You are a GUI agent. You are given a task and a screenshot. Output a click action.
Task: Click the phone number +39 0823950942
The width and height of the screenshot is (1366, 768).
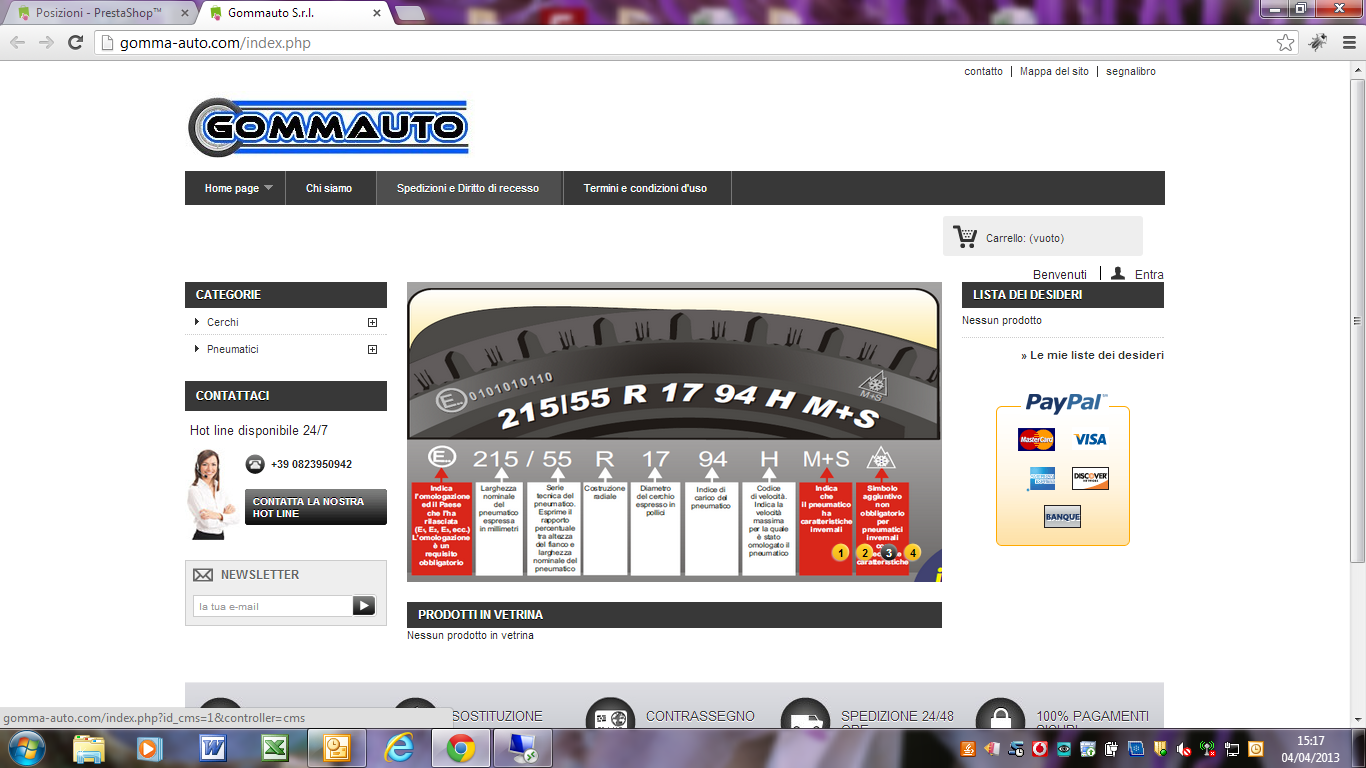coord(311,465)
